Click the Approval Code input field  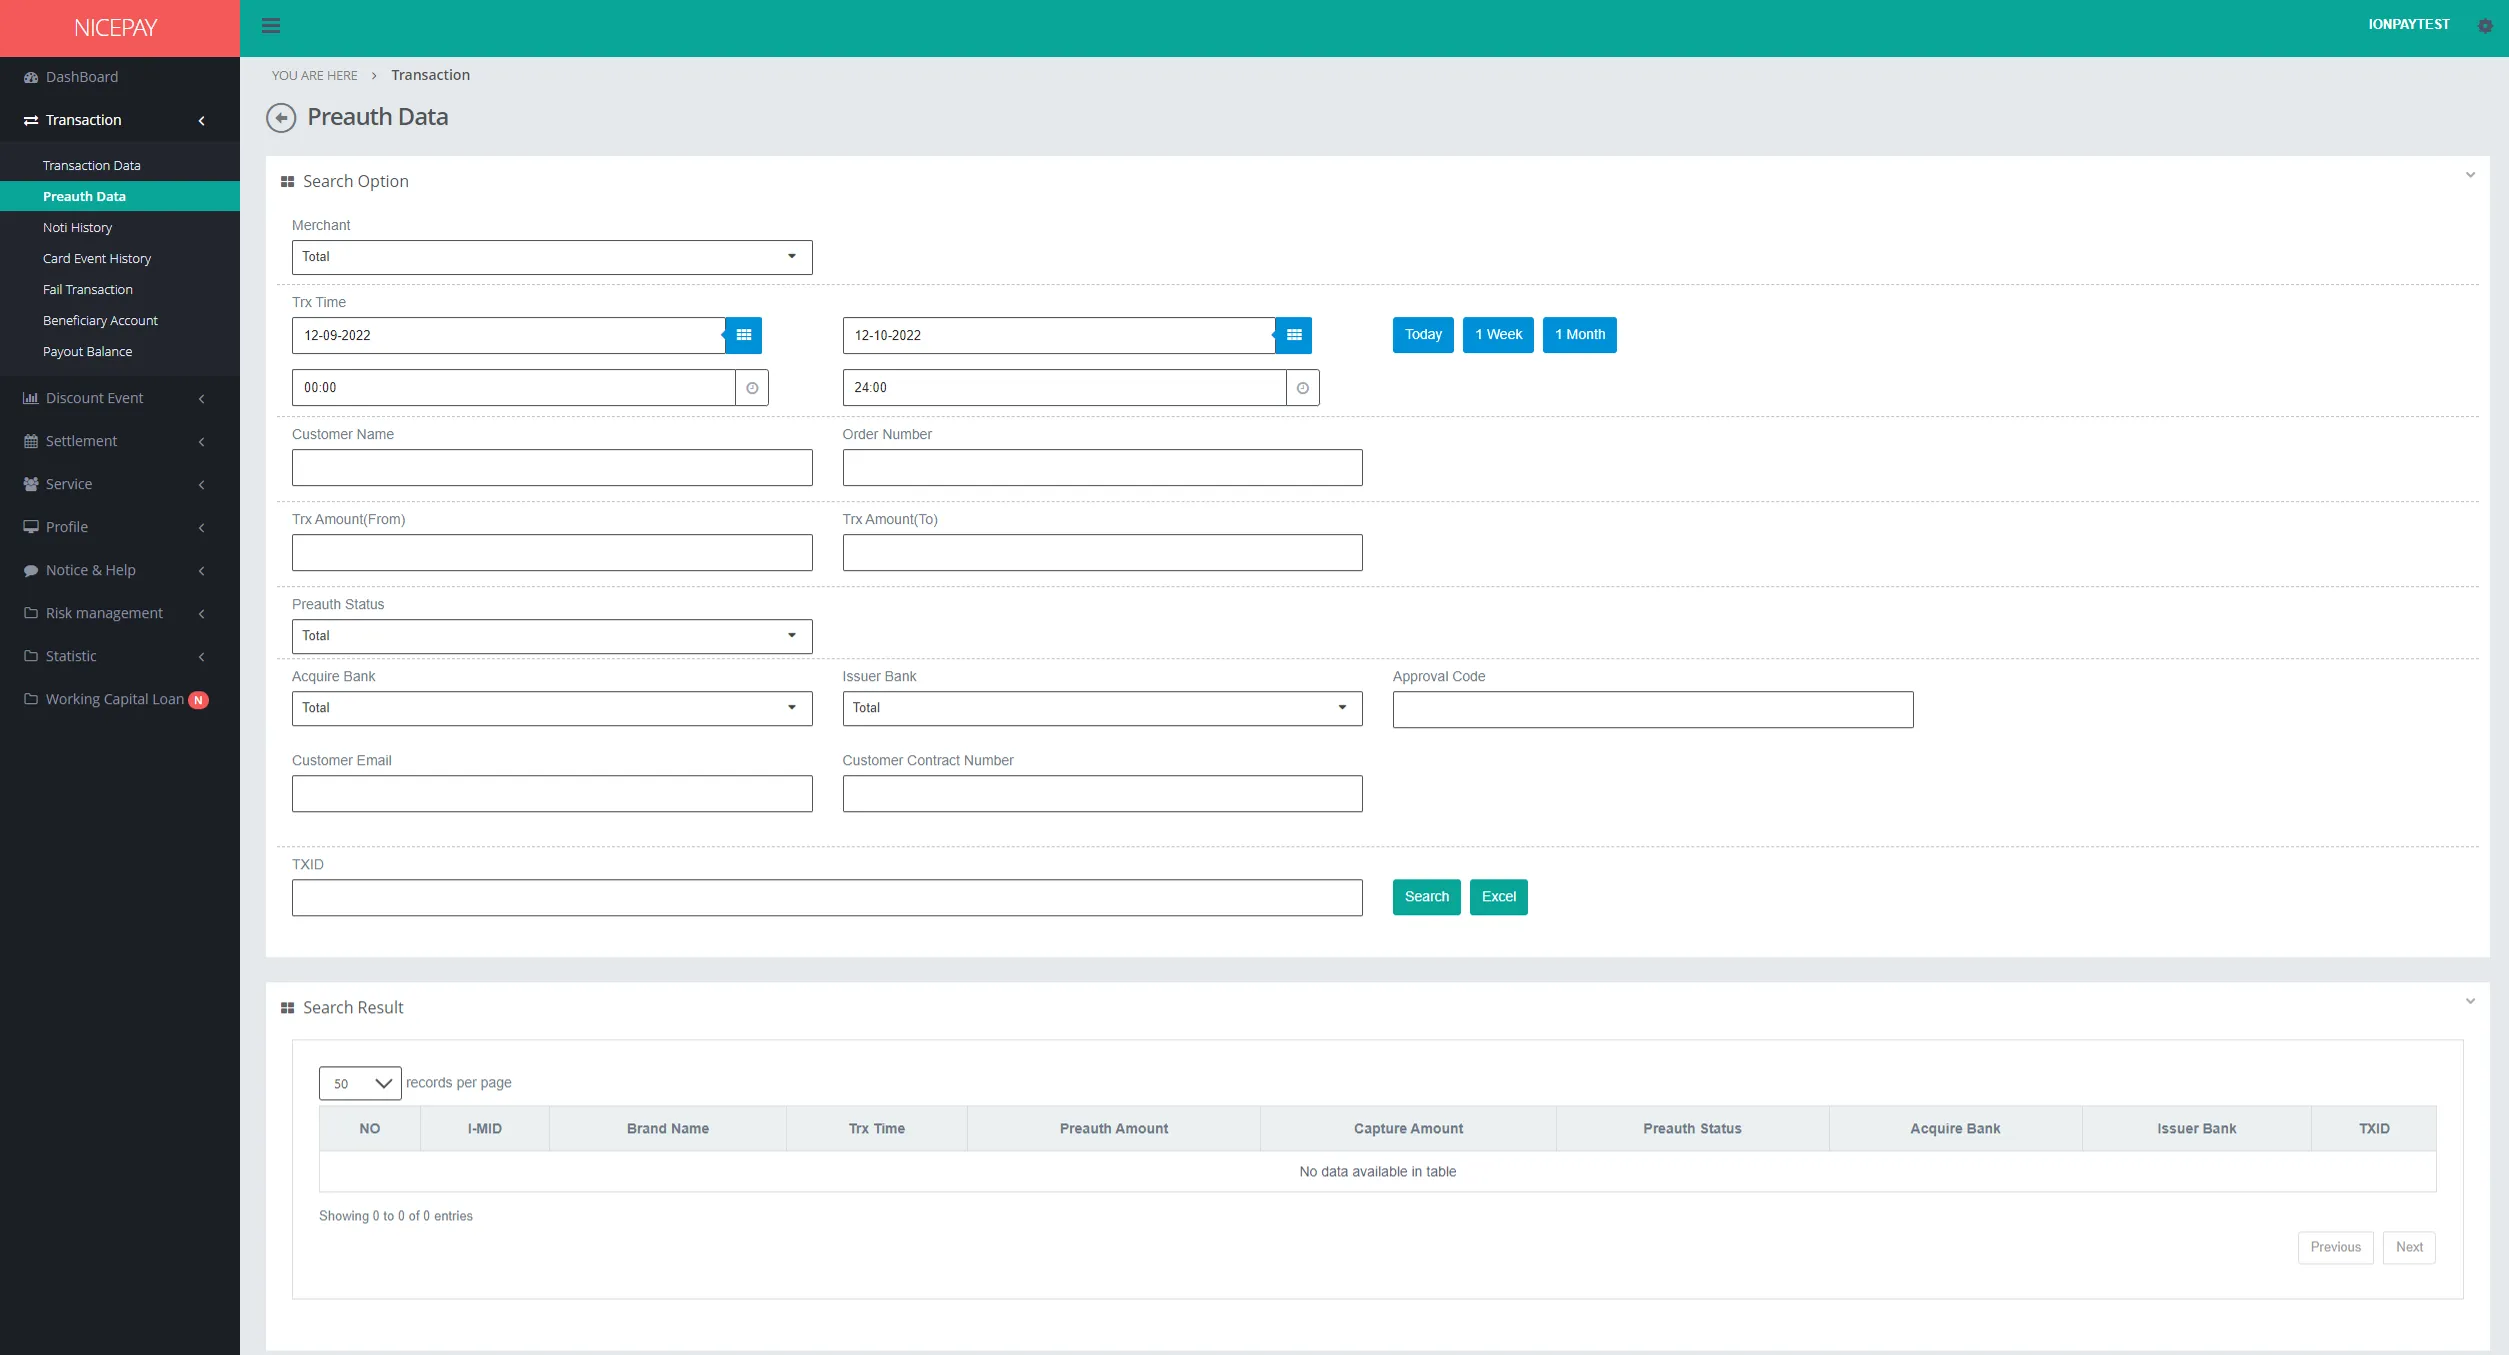pos(1653,710)
